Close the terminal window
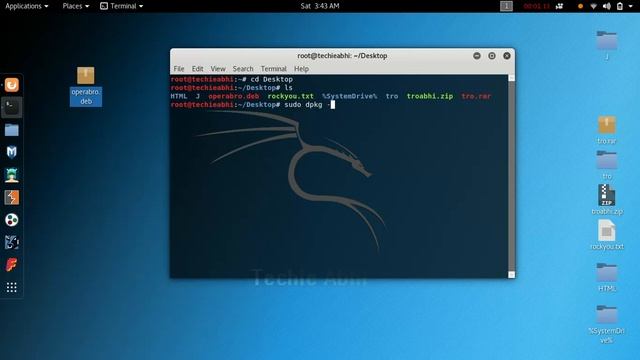Viewport: 640px width, 360px height. pyautogui.click(x=507, y=56)
